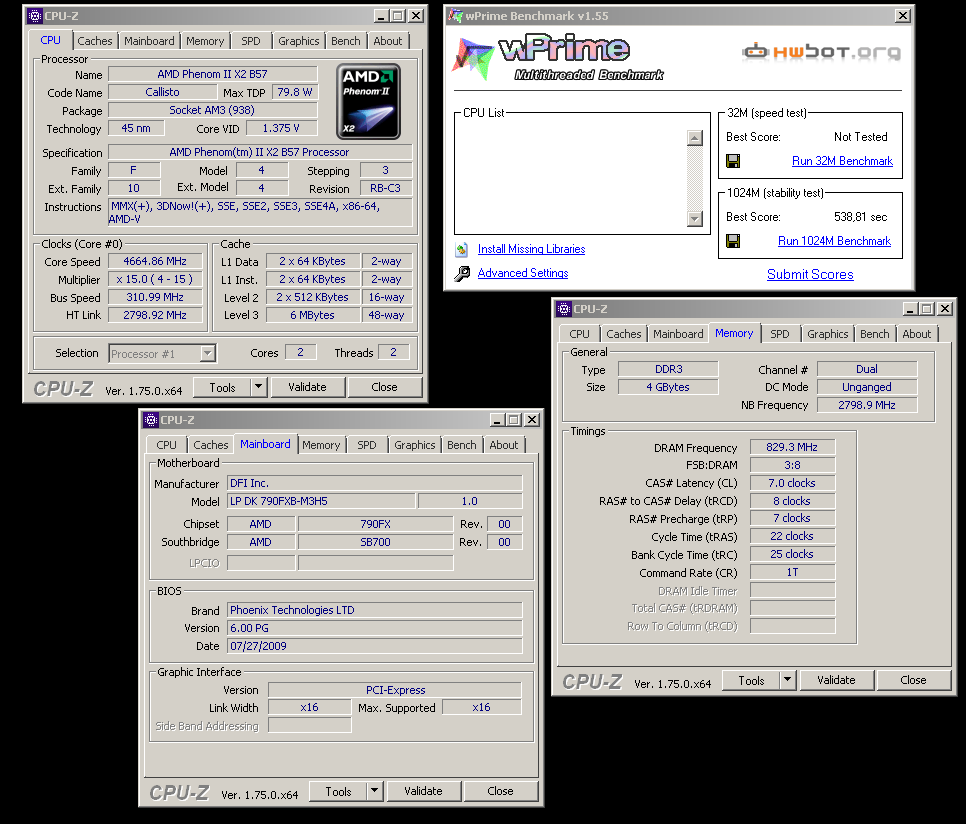Click Validate in the Memory window
Image resolution: width=966 pixels, height=824 pixels.
836,680
